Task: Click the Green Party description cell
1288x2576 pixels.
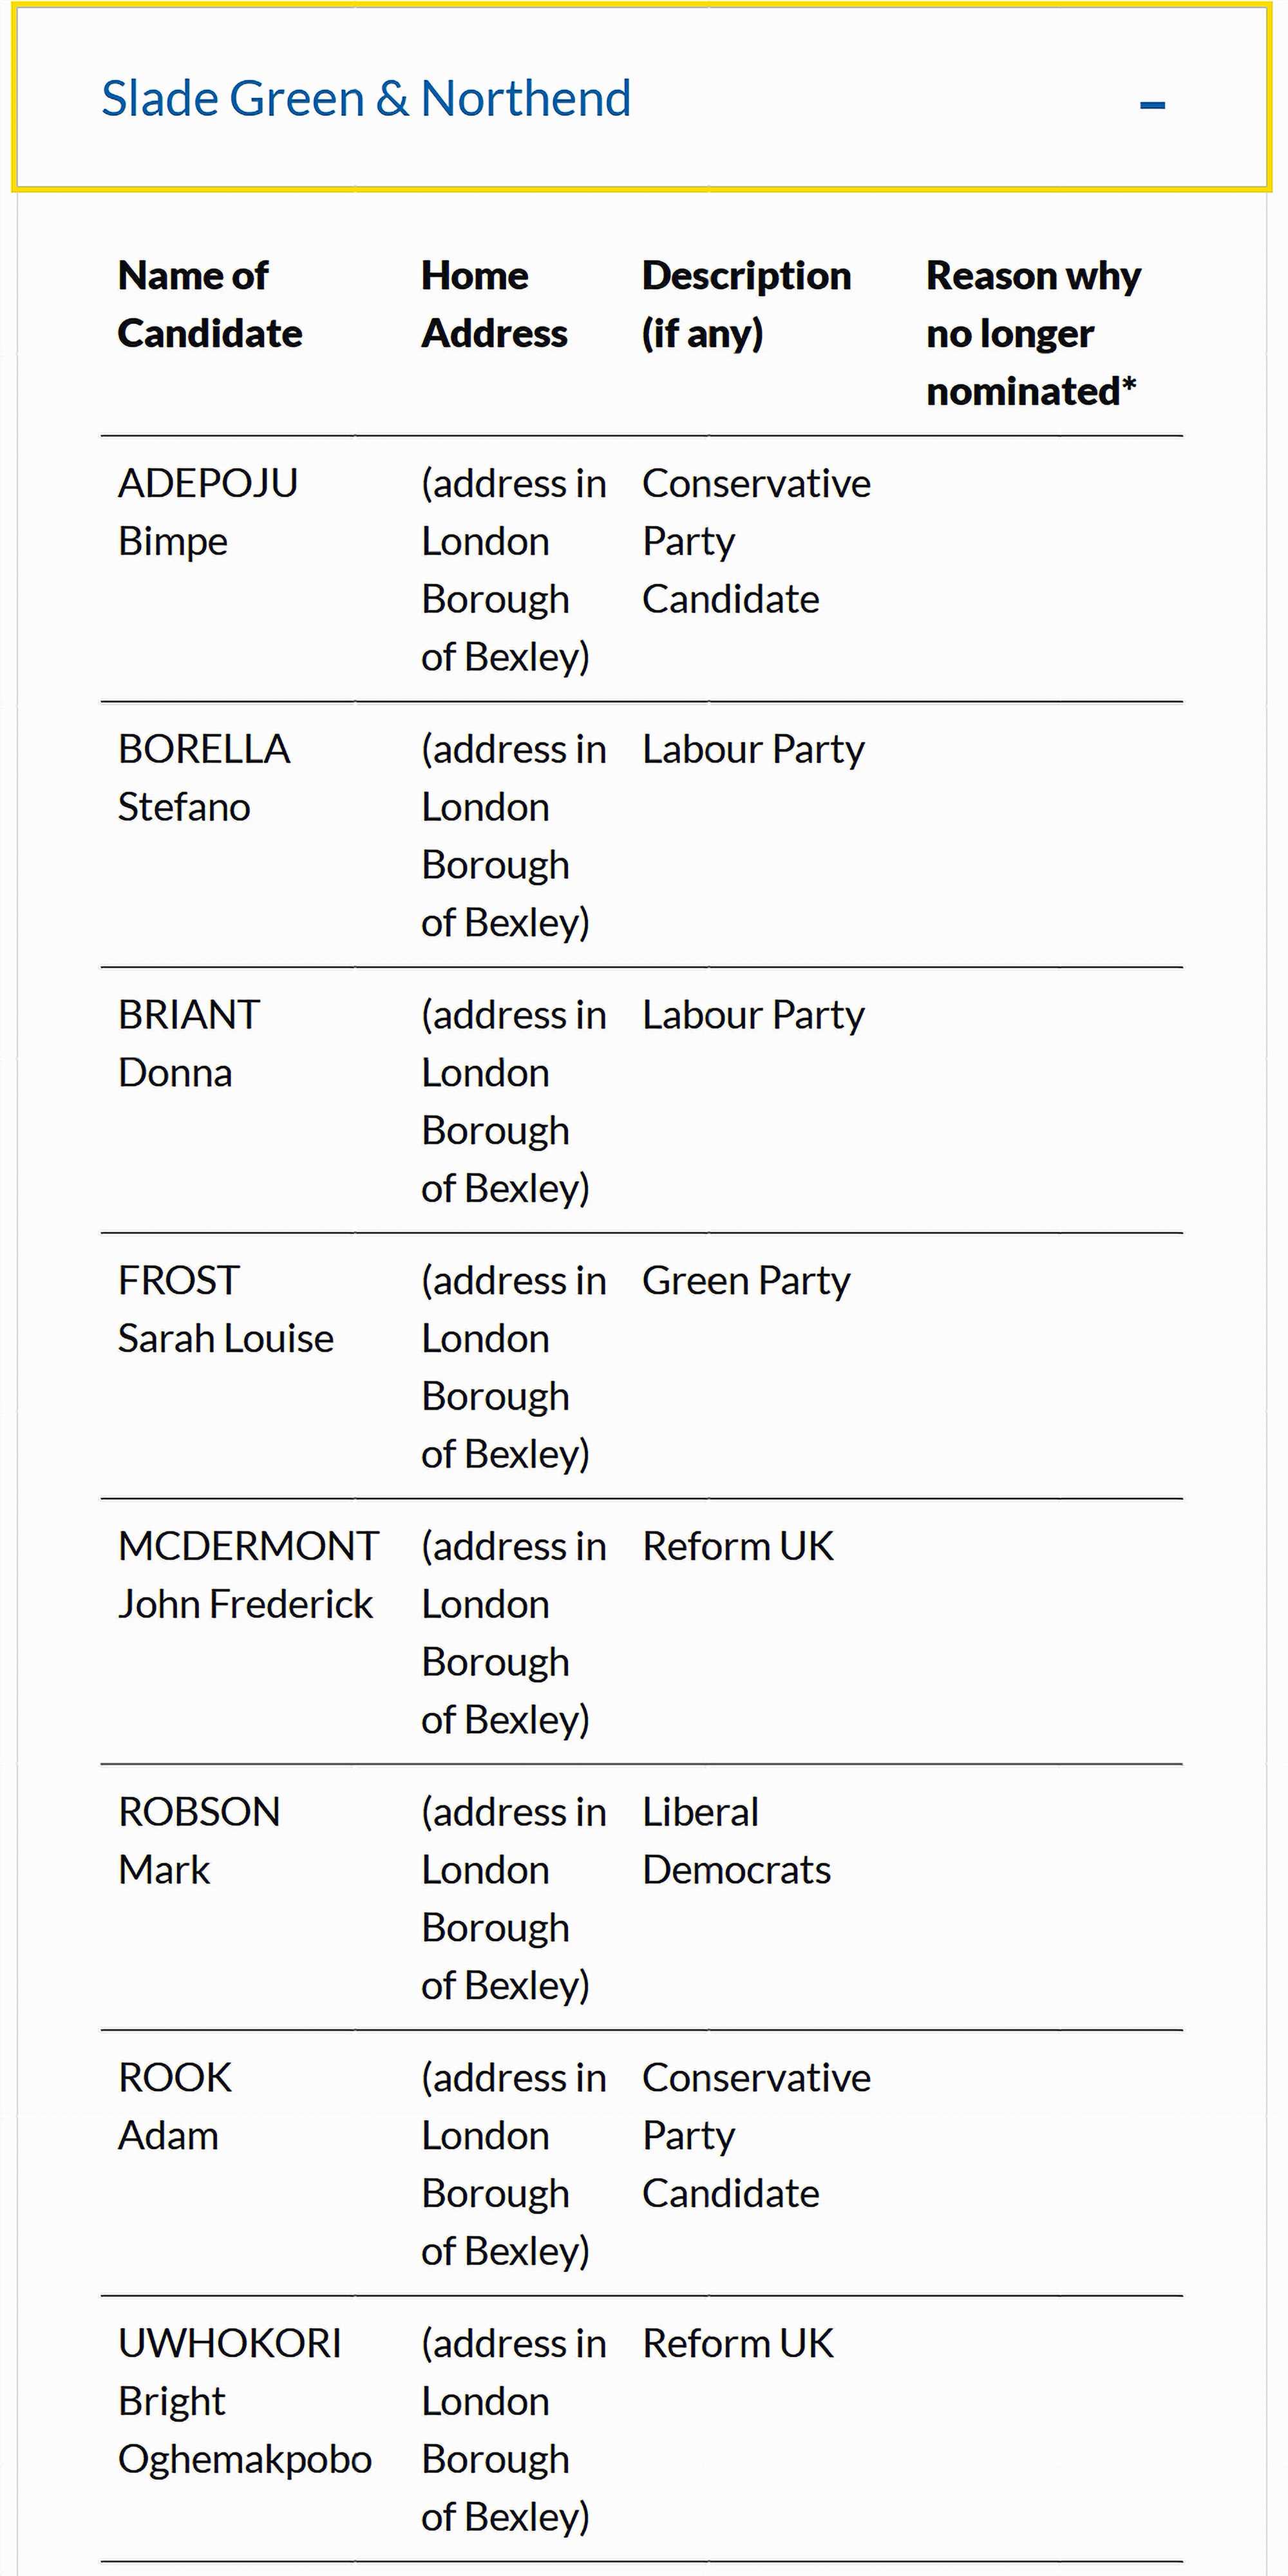Action: [746, 1281]
